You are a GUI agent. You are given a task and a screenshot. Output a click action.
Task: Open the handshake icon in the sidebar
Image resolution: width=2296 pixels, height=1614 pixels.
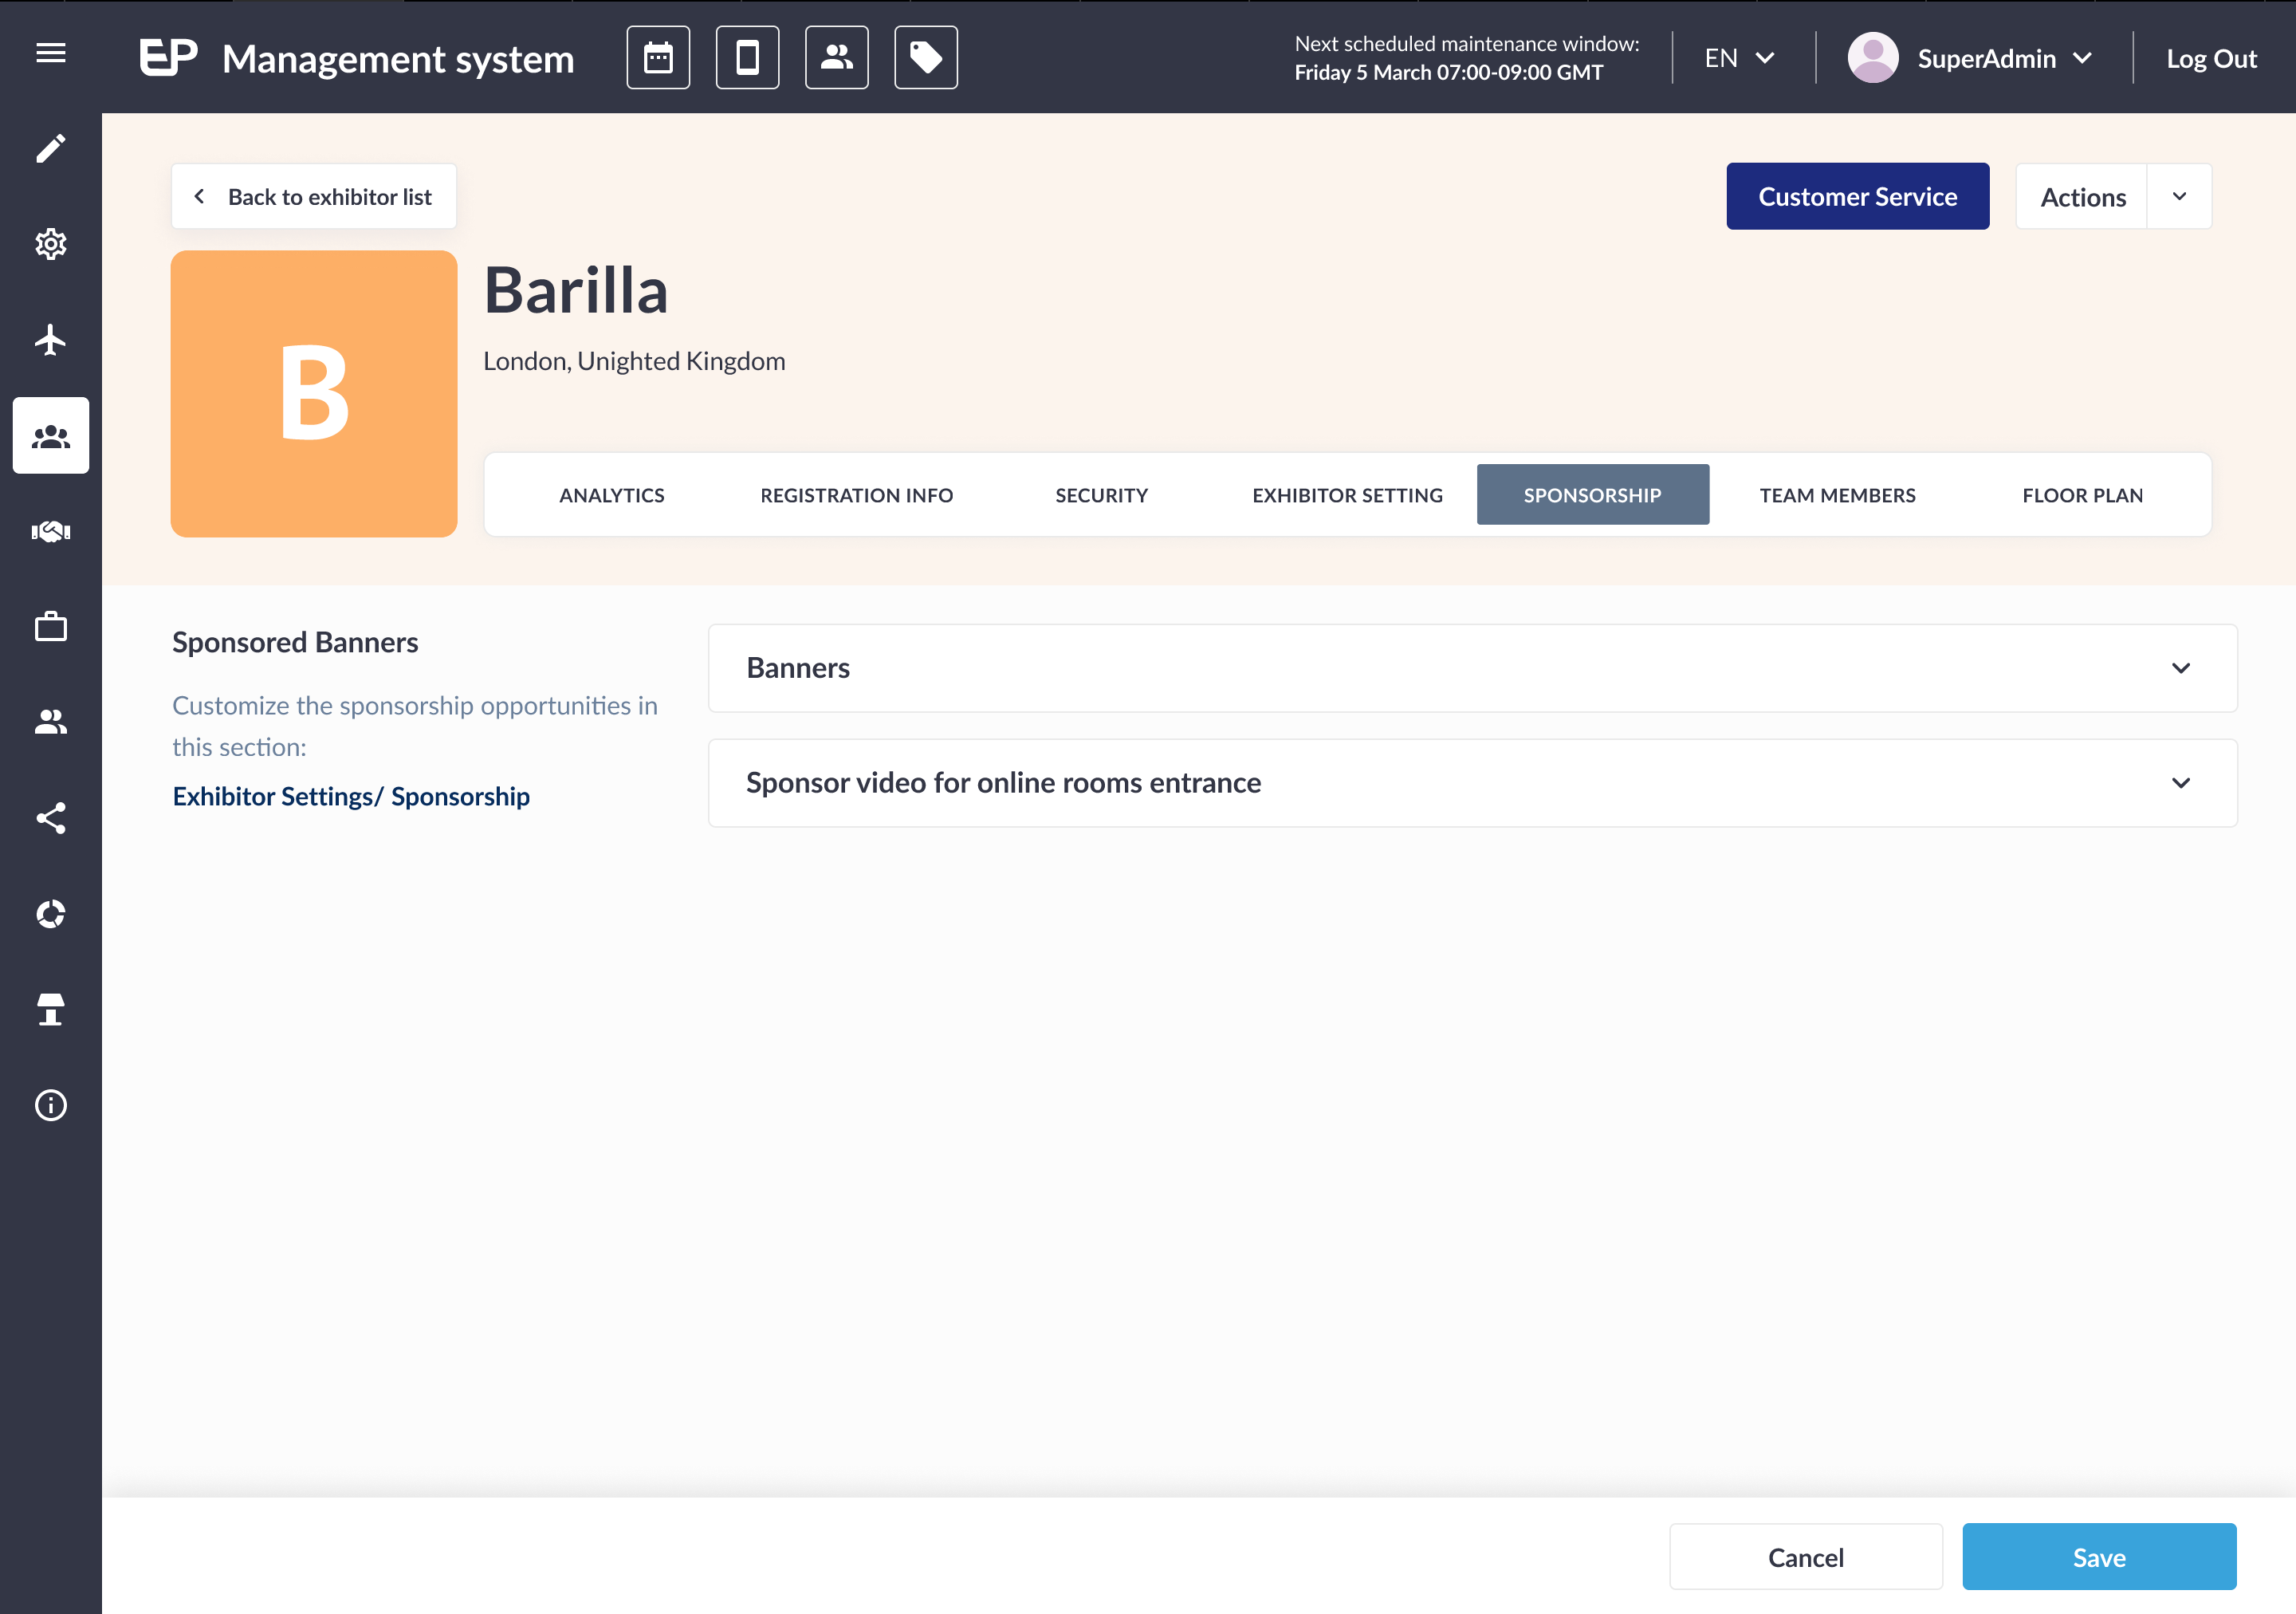pyautogui.click(x=50, y=531)
